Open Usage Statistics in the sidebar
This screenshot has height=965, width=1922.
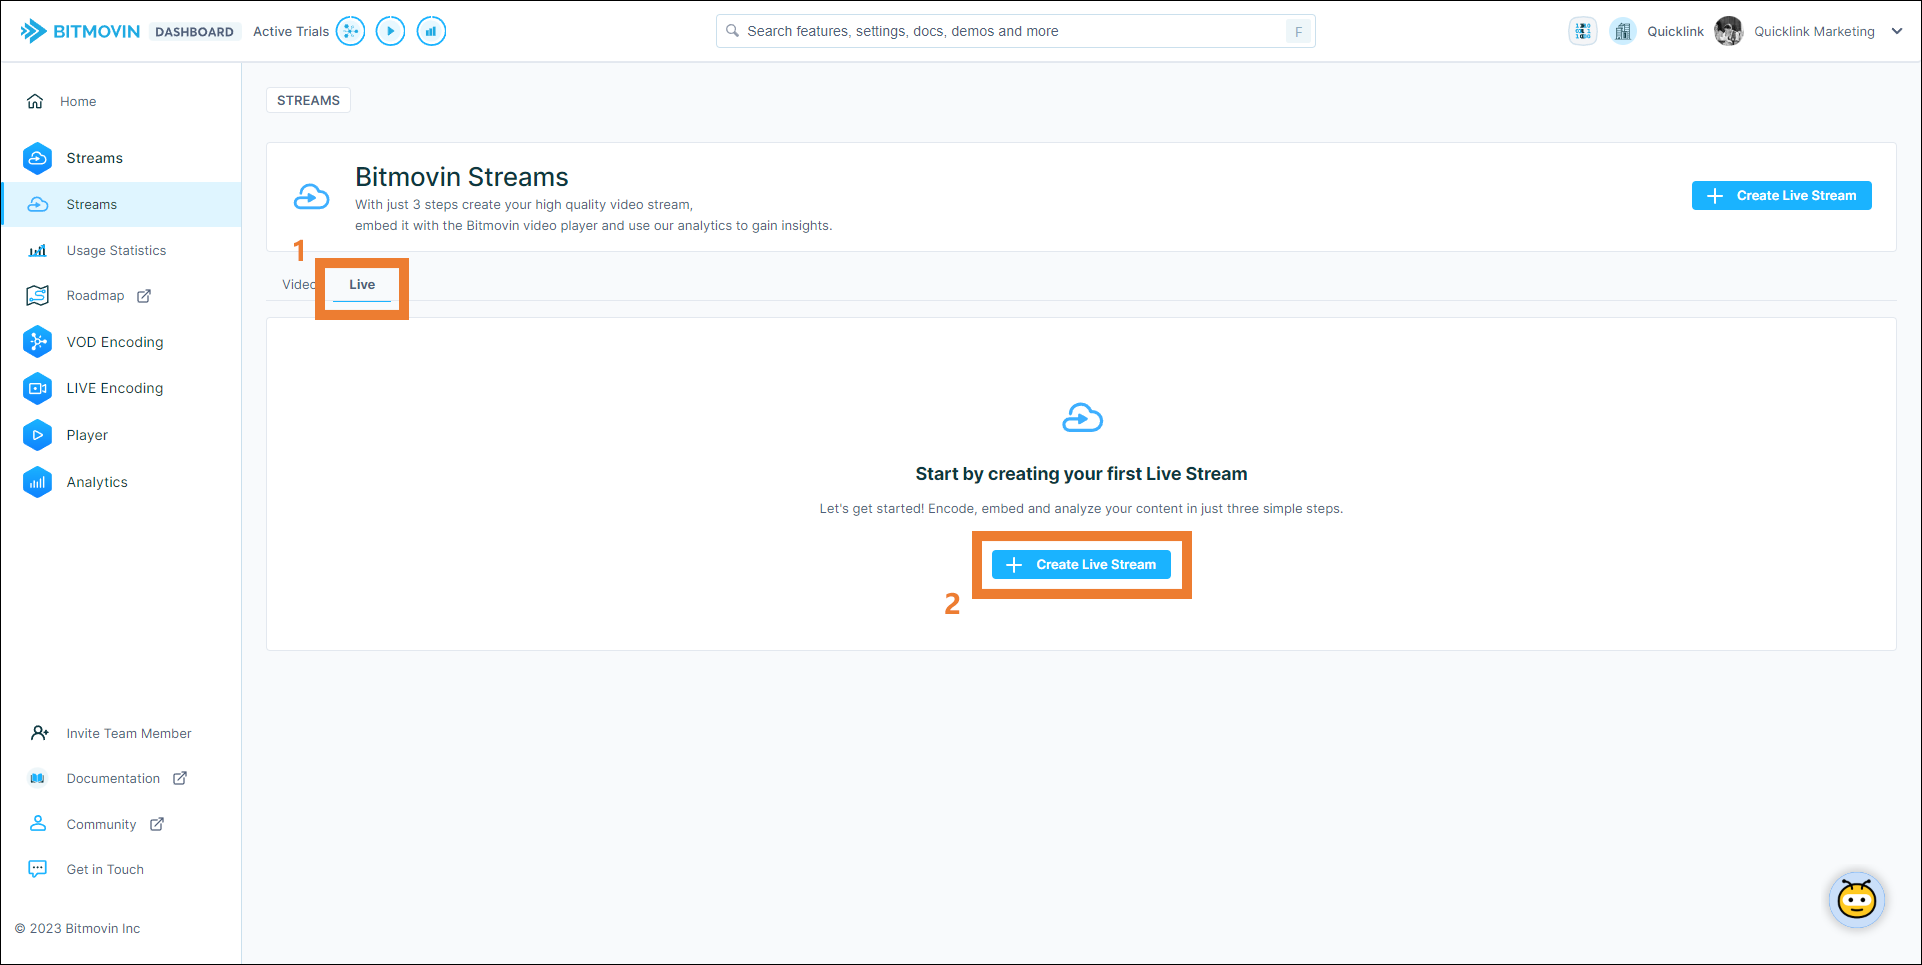tap(116, 251)
